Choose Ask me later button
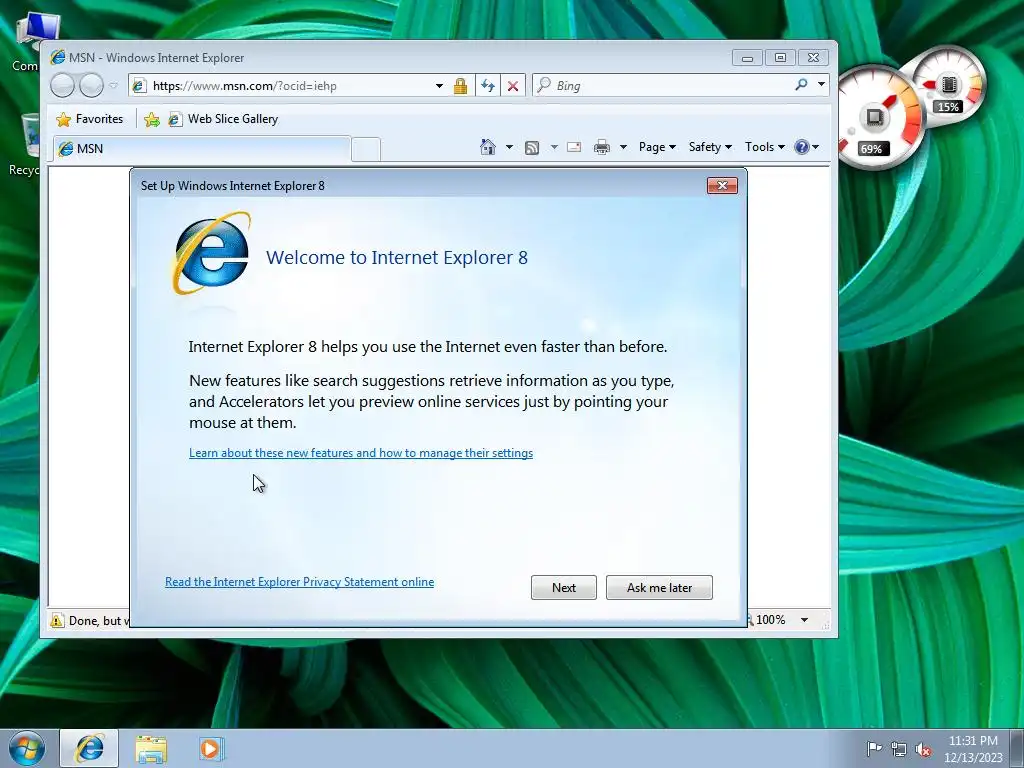Image resolution: width=1024 pixels, height=768 pixels. pos(659,587)
